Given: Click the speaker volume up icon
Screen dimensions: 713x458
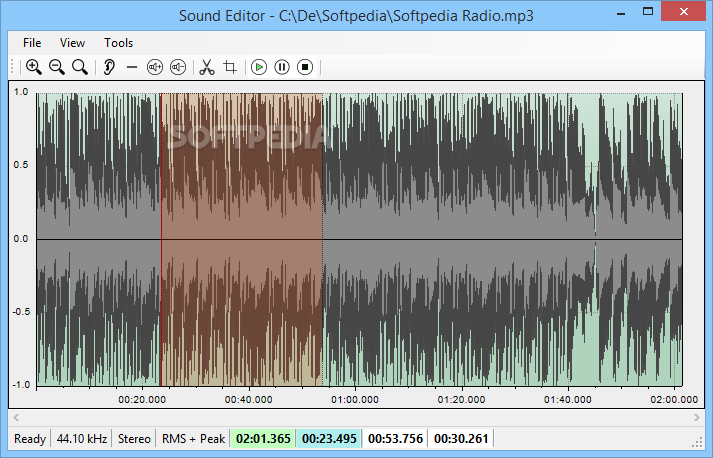Looking at the screenshot, I should pyautogui.click(x=155, y=67).
